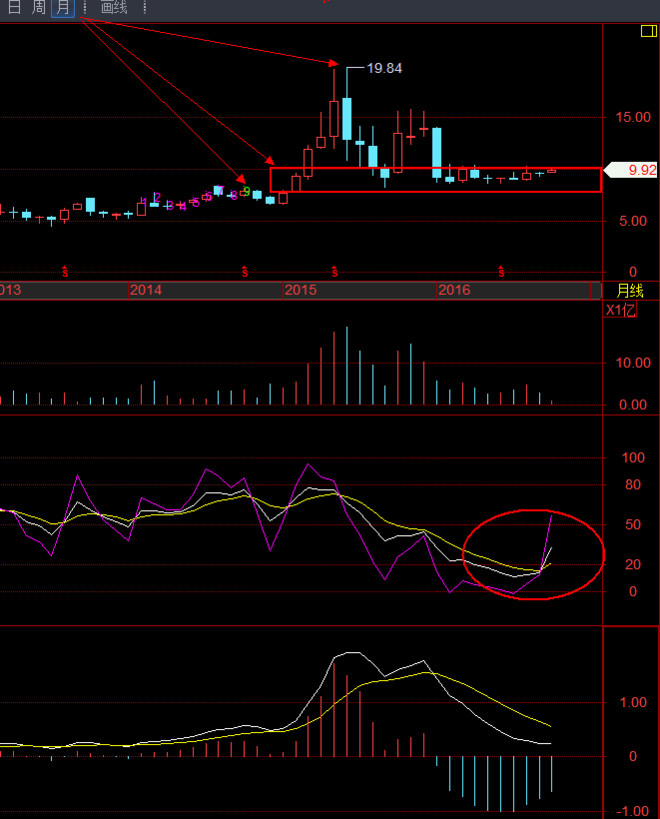Screen dimensions: 660x819
Task: Select the 2014 marker on the time axis
Action: tap(146, 290)
